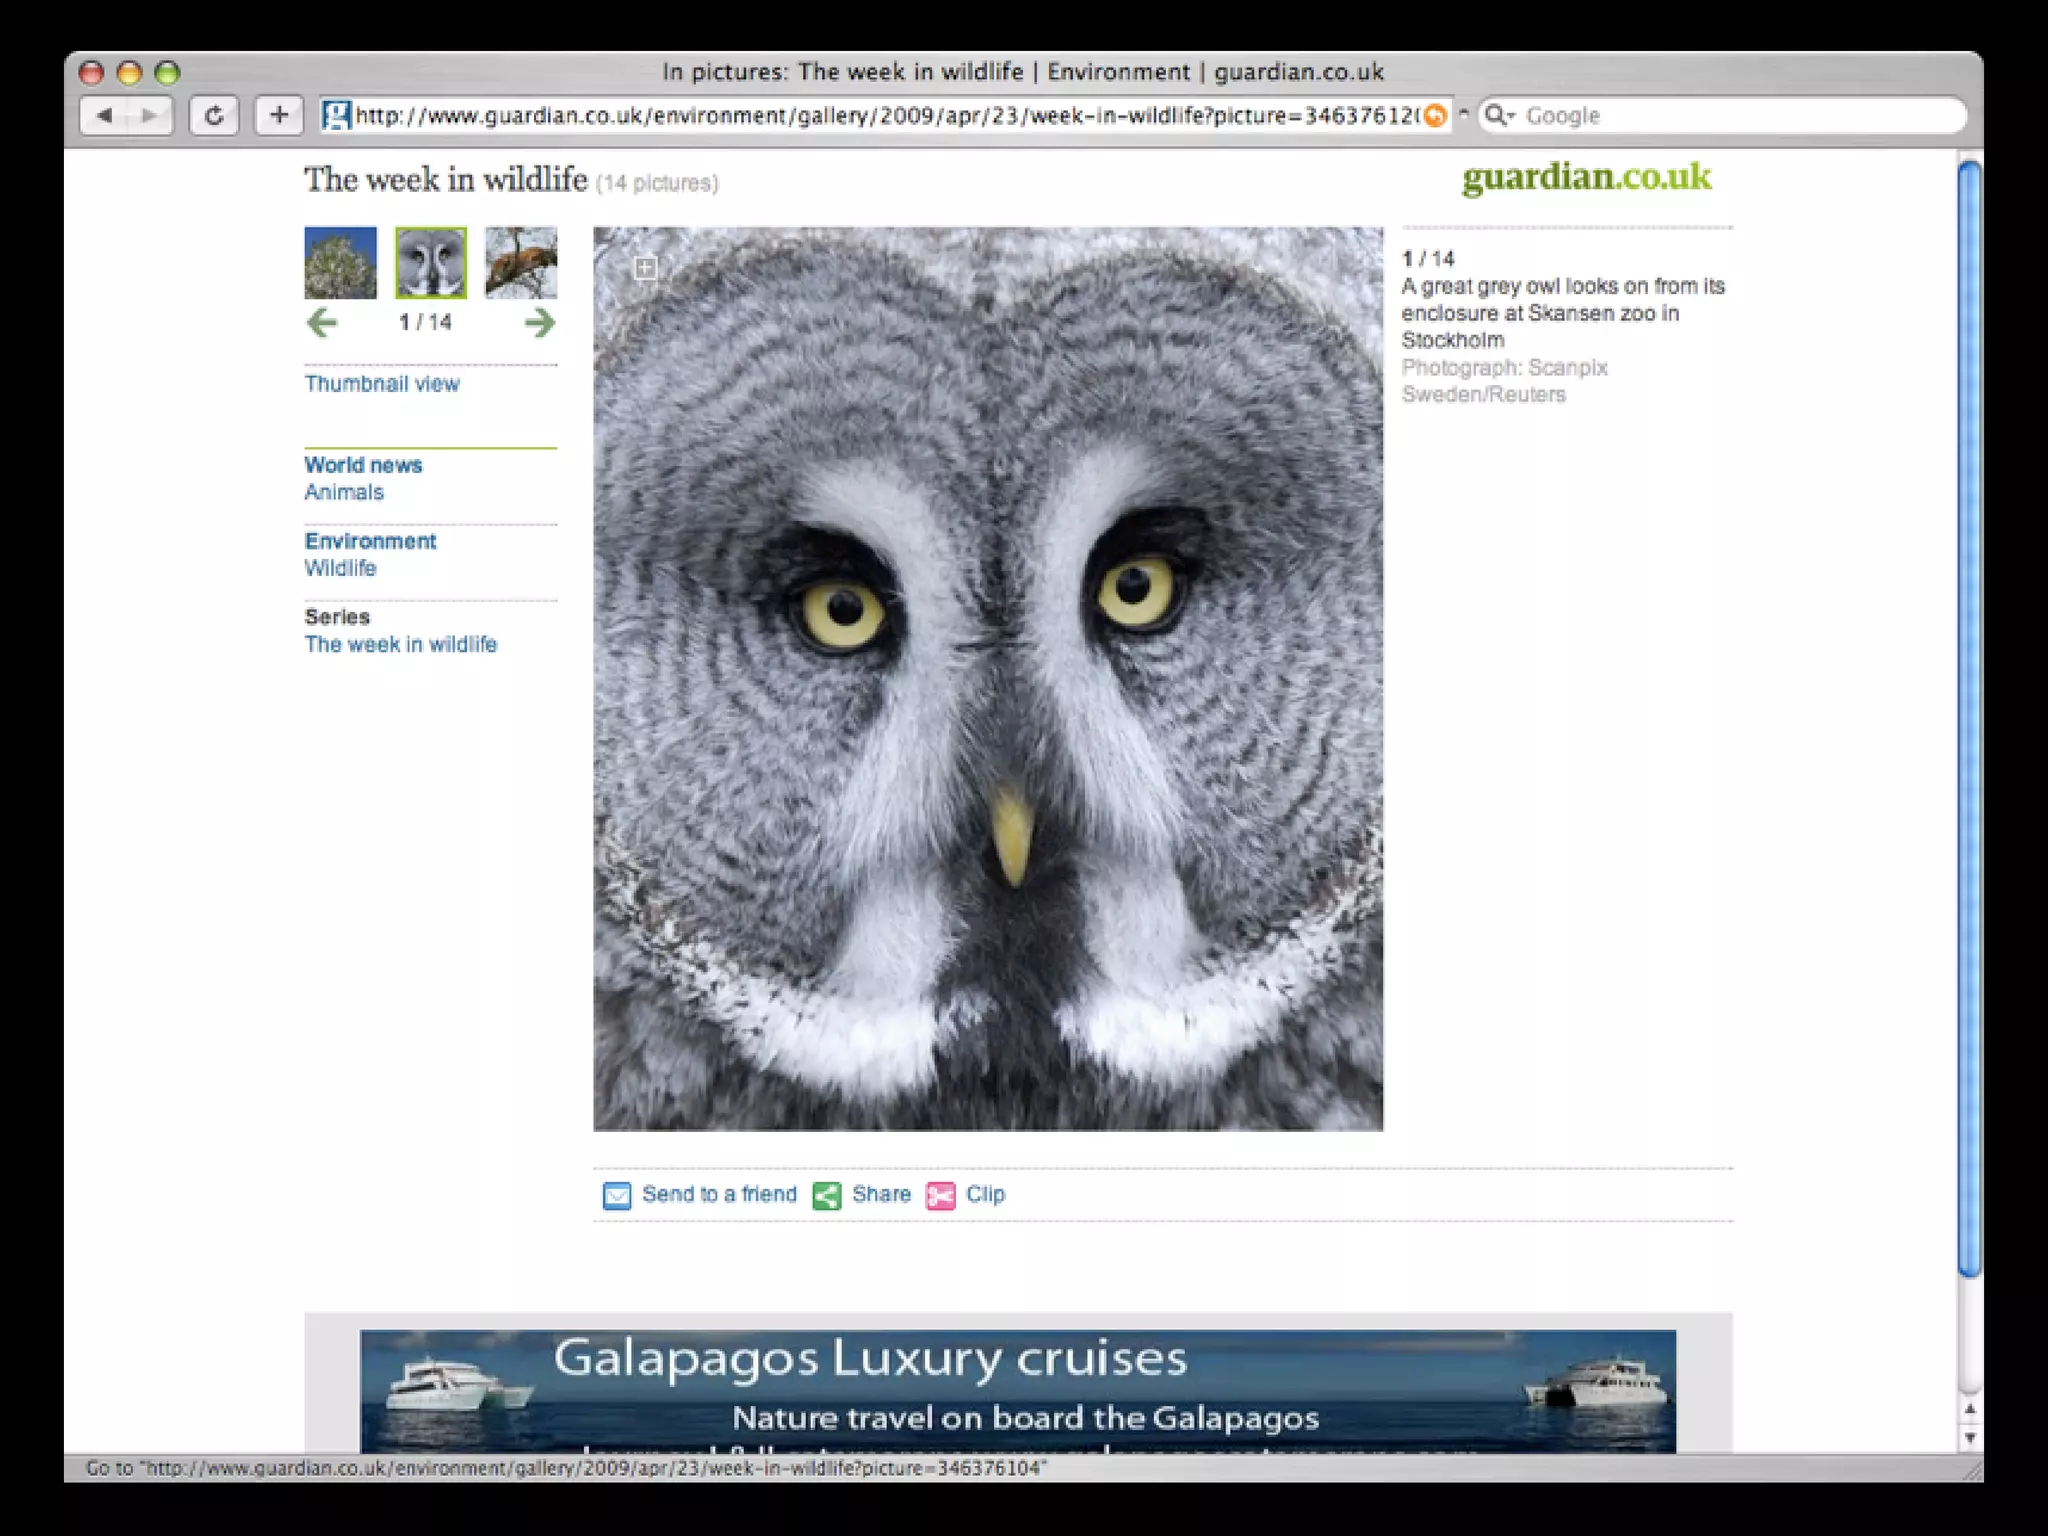Open the Thumbnail view link
The width and height of the screenshot is (2048, 1536).
[381, 384]
